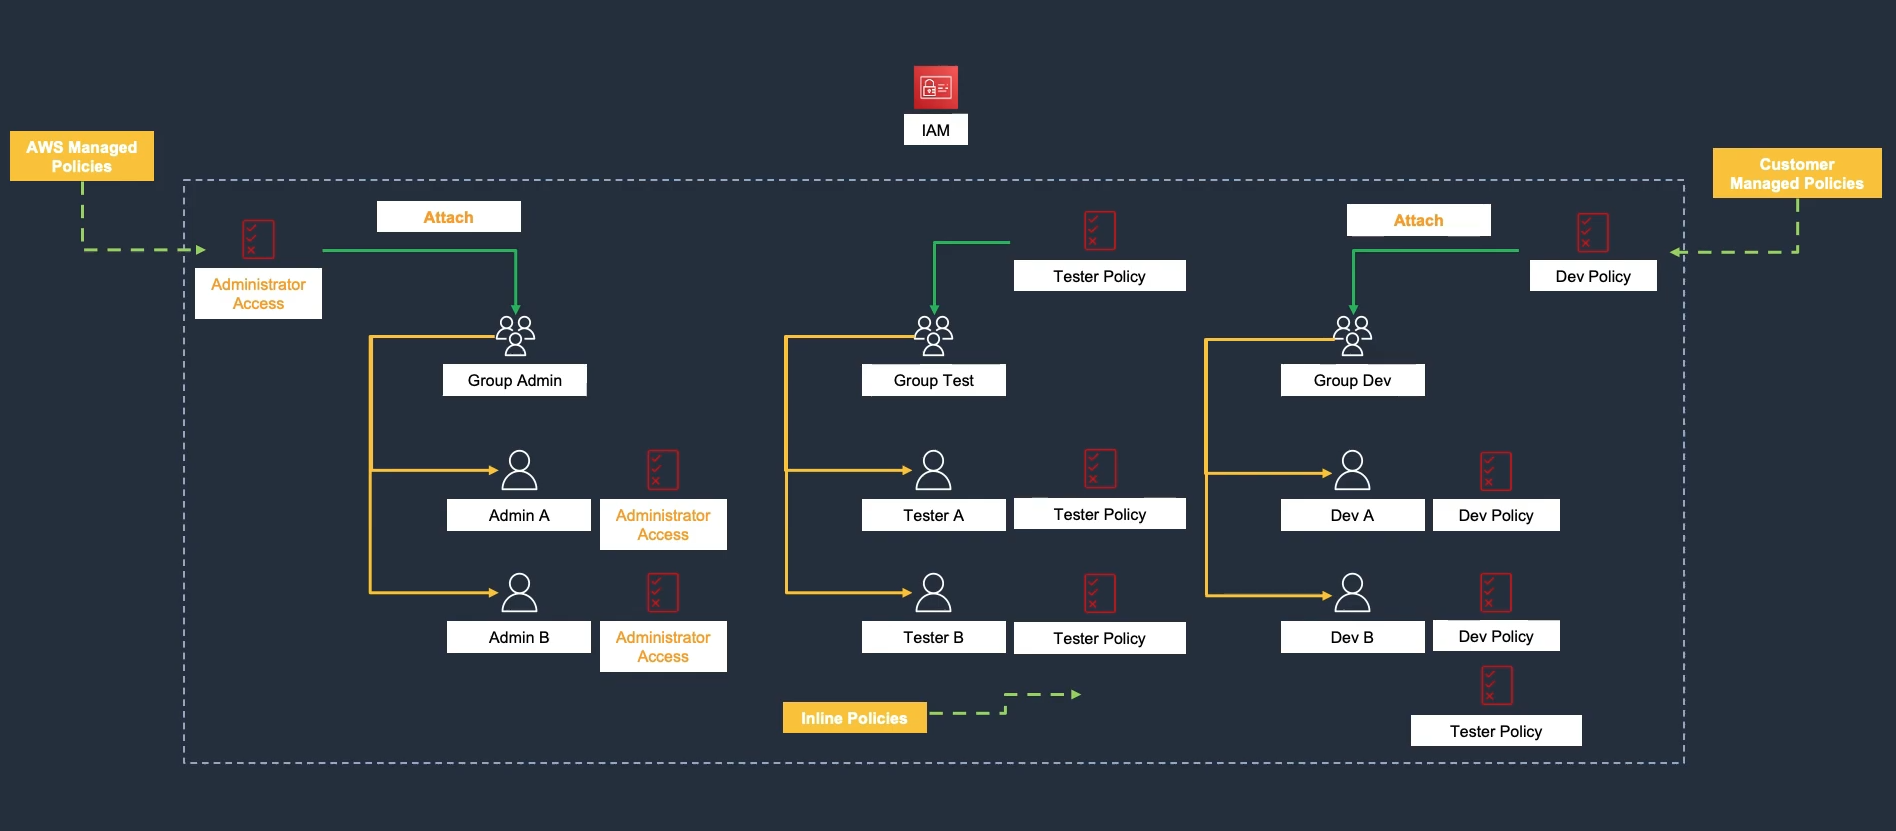Image resolution: width=1896 pixels, height=831 pixels.
Task: Click the Attach label near Dev Policy
Action: [1418, 220]
